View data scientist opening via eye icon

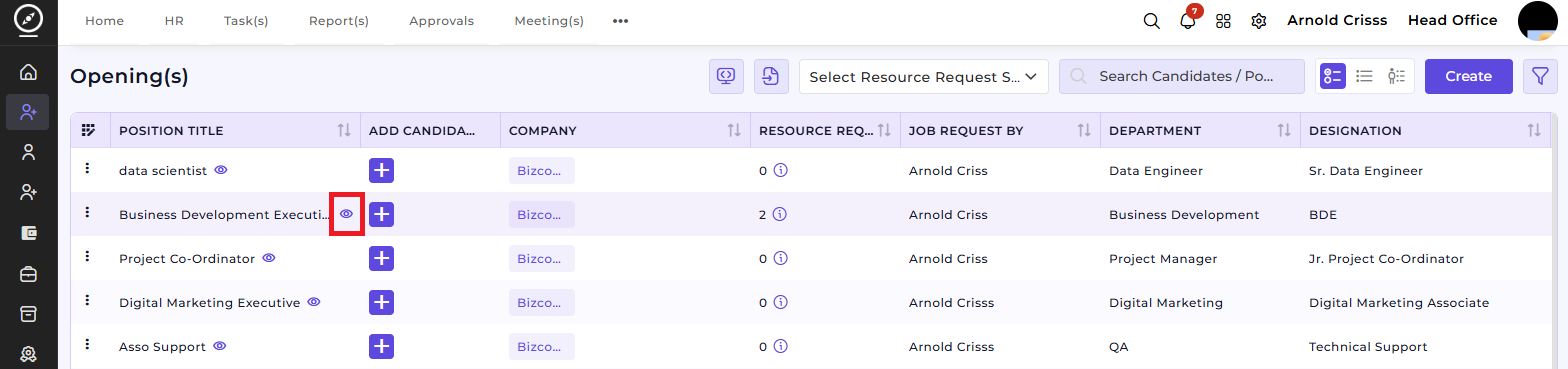coord(221,170)
